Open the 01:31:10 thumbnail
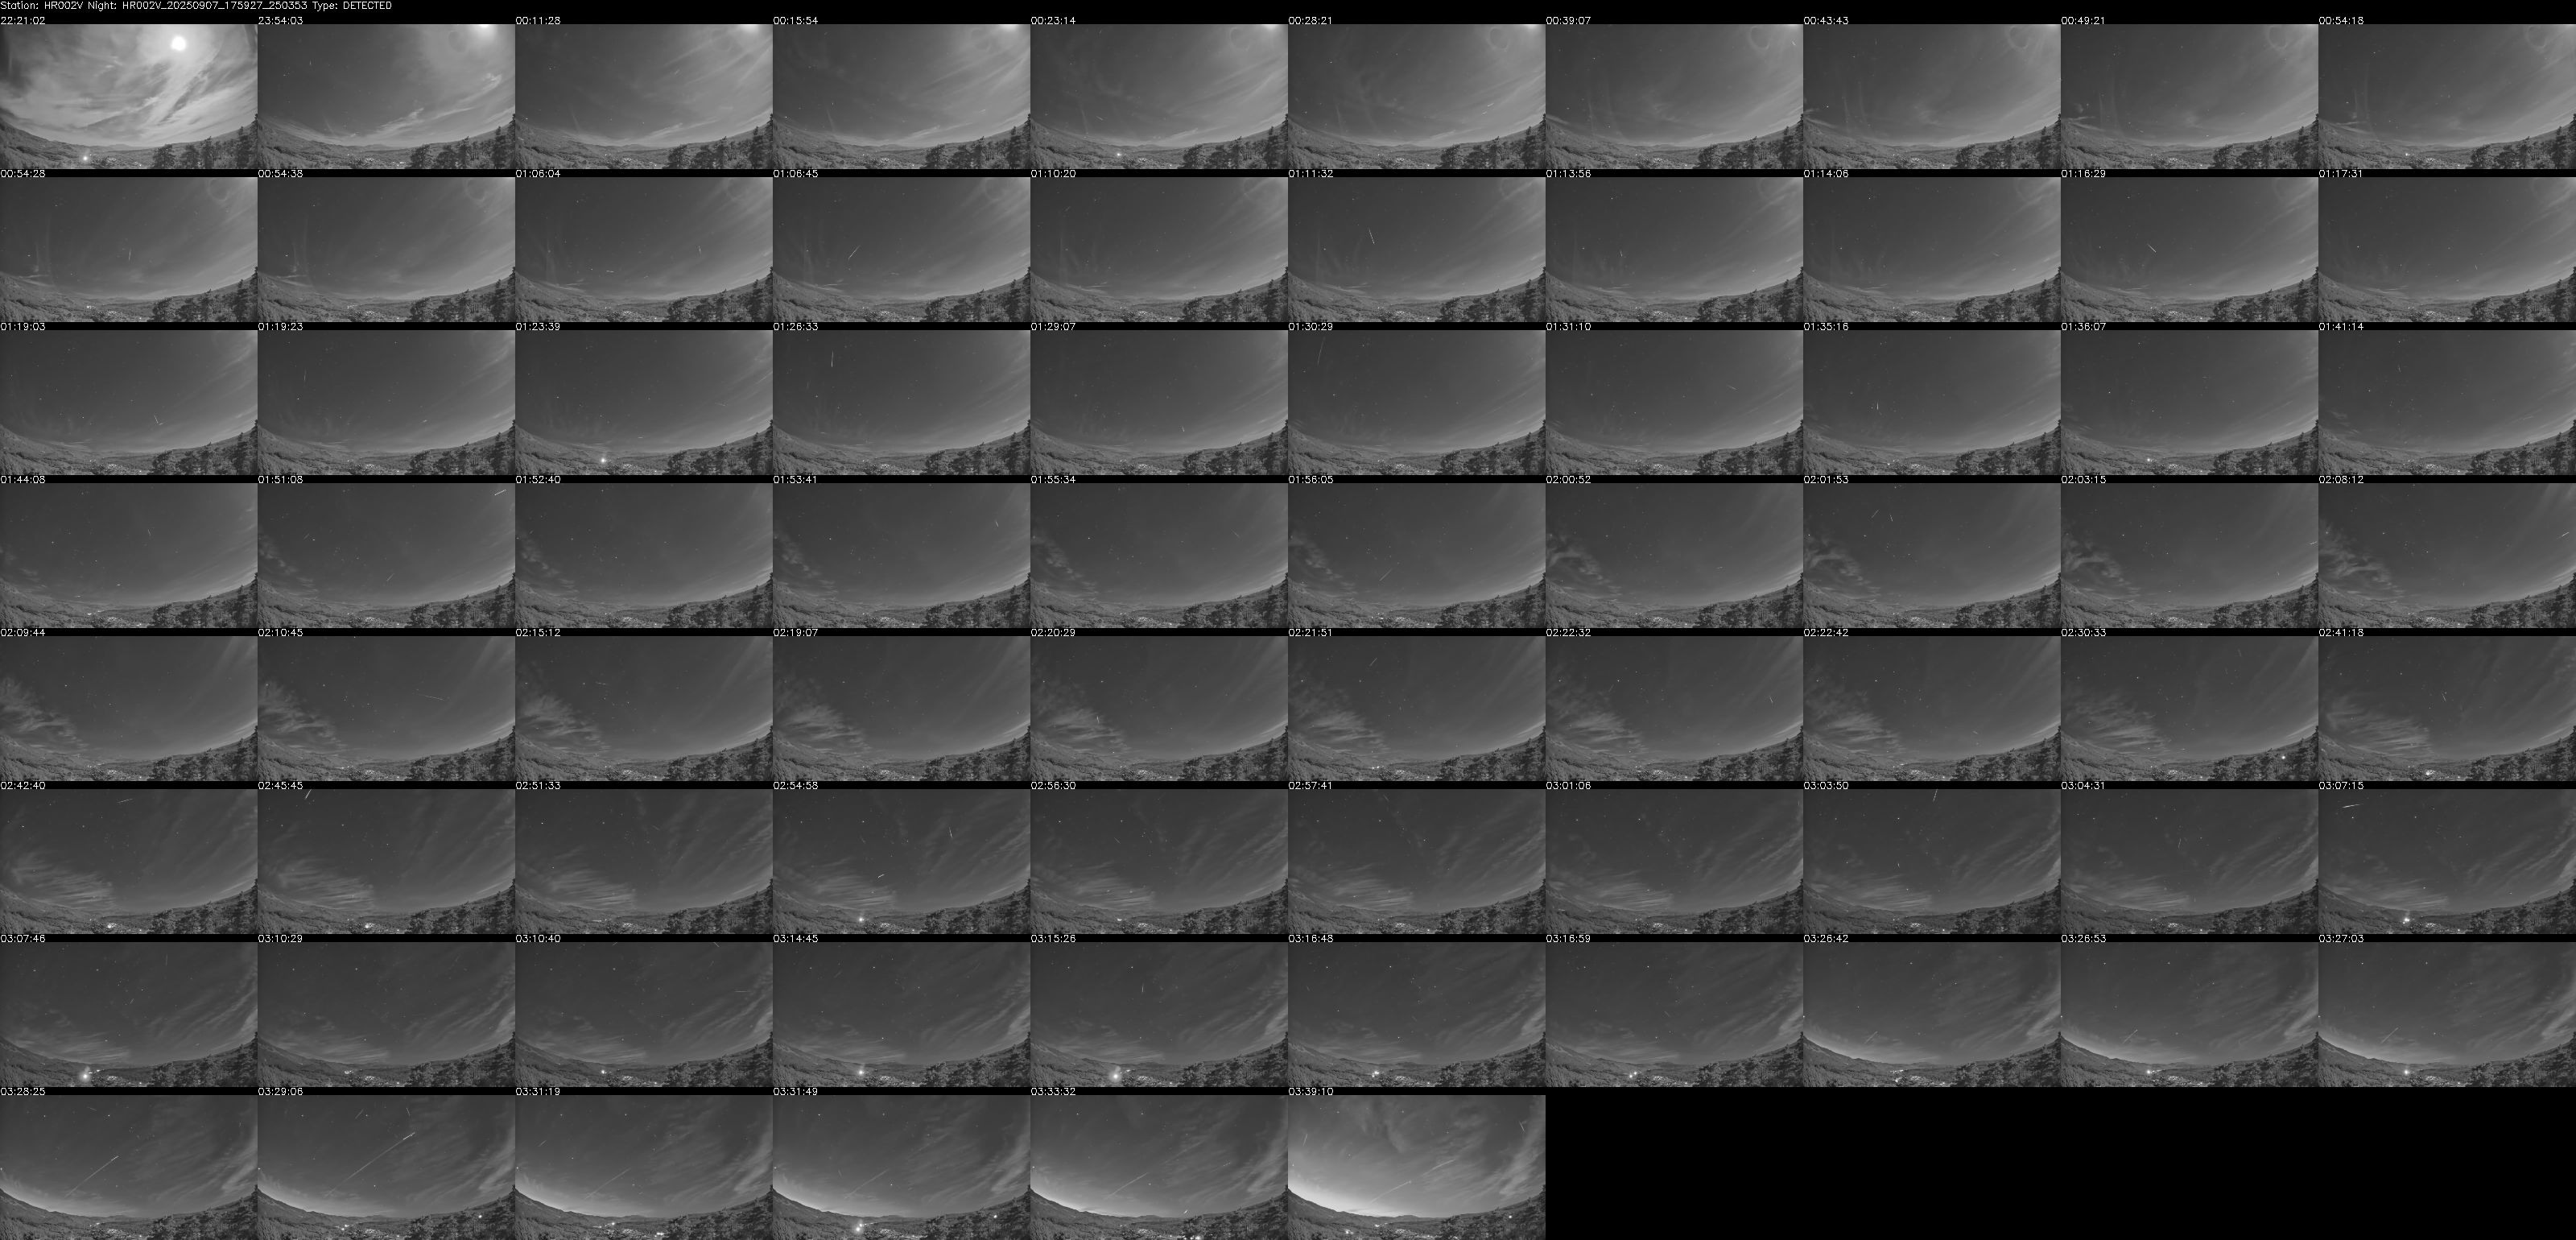The height and width of the screenshot is (1240, 2576). 1674,402
